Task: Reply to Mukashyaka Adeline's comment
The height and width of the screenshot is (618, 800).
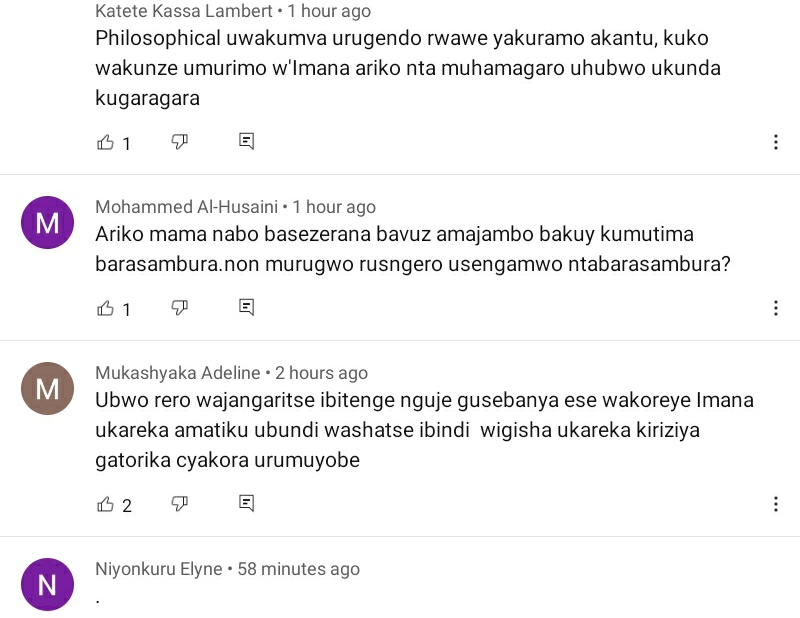Action: pyautogui.click(x=247, y=504)
